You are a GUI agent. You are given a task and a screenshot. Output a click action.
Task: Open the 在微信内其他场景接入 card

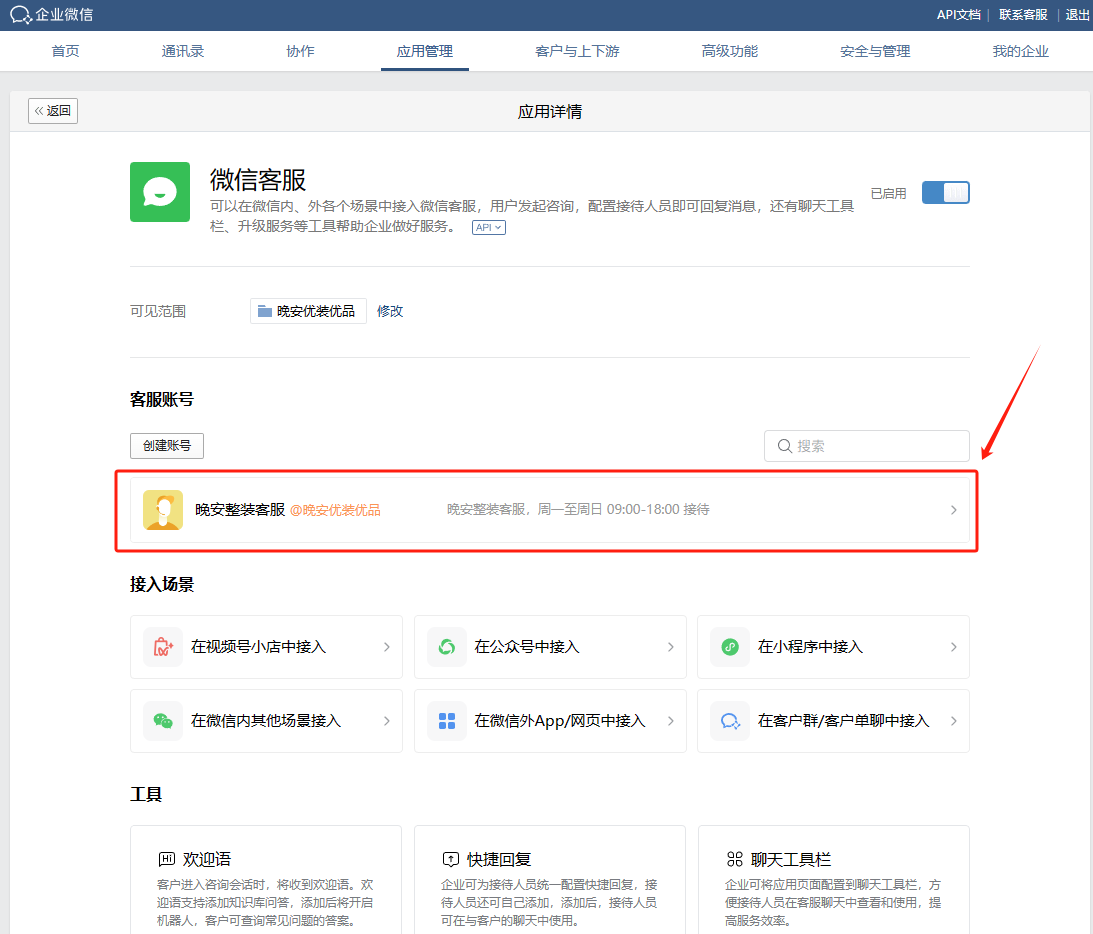click(x=266, y=721)
